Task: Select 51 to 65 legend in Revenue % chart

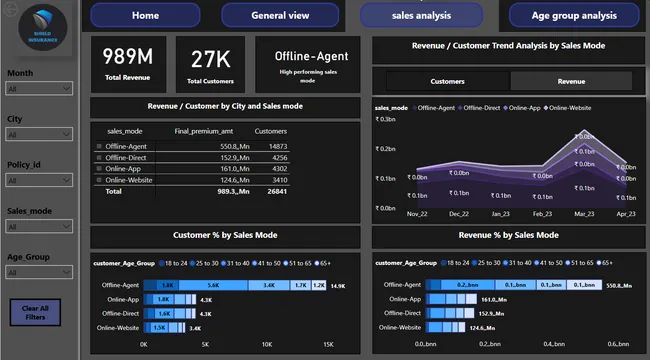Action: click(580, 263)
